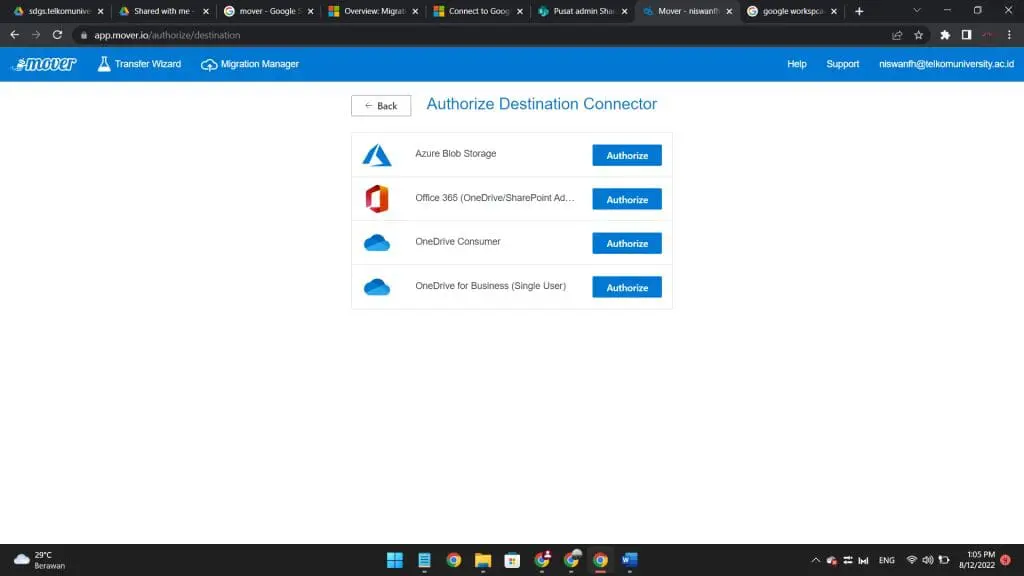Select the Azure Blob Storage label

(x=456, y=153)
